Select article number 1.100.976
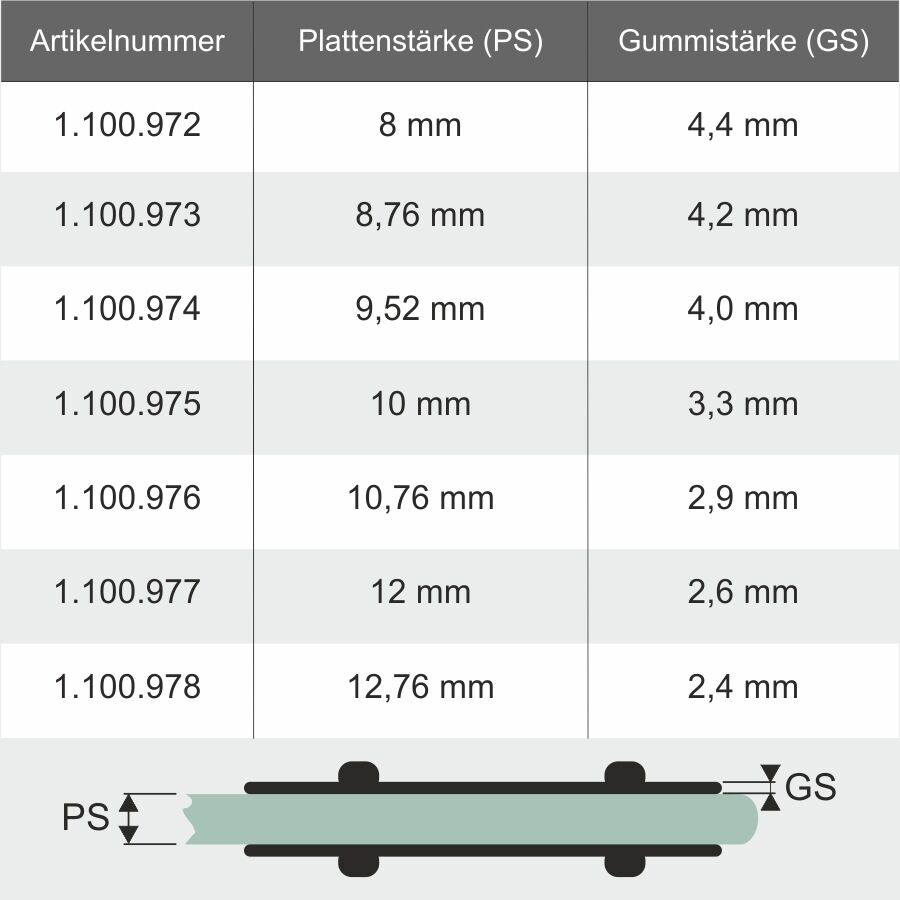The image size is (900, 900). [x=127, y=498]
